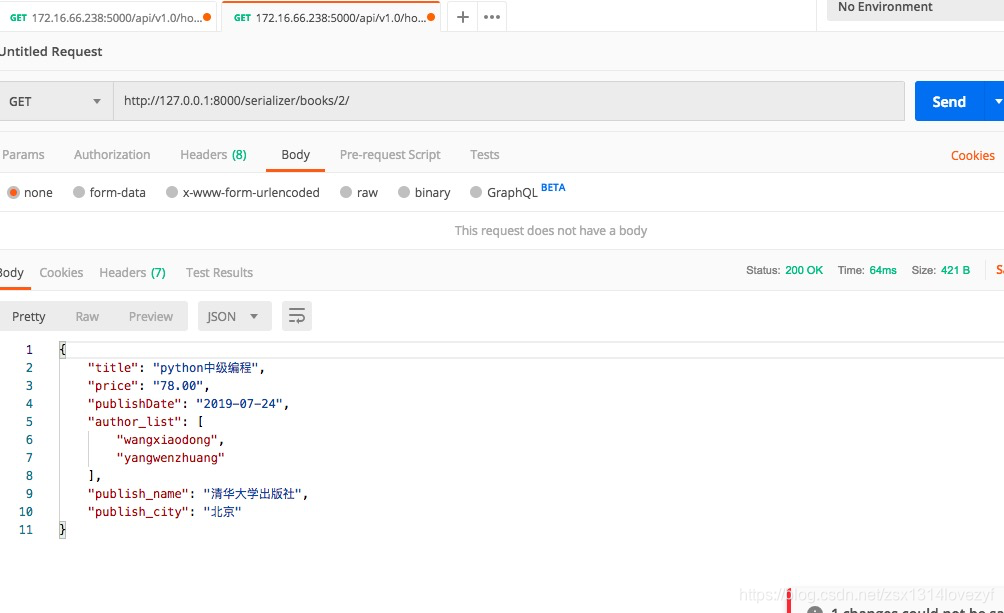Click the request URL input field
Screen dimensions: 1004x613
(x=509, y=101)
